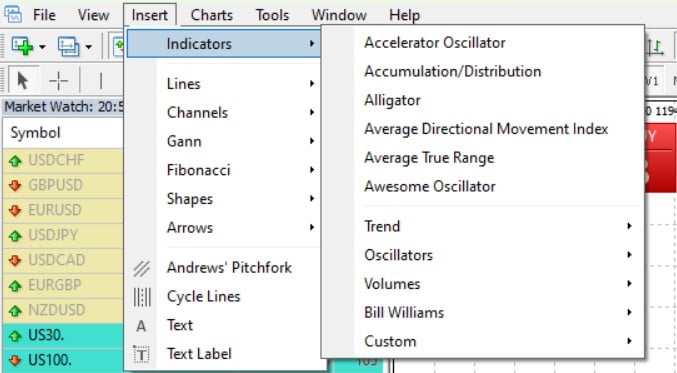Click the Text 'A' icon
The width and height of the screenshot is (677, 373).
click(x=141, y=326)
